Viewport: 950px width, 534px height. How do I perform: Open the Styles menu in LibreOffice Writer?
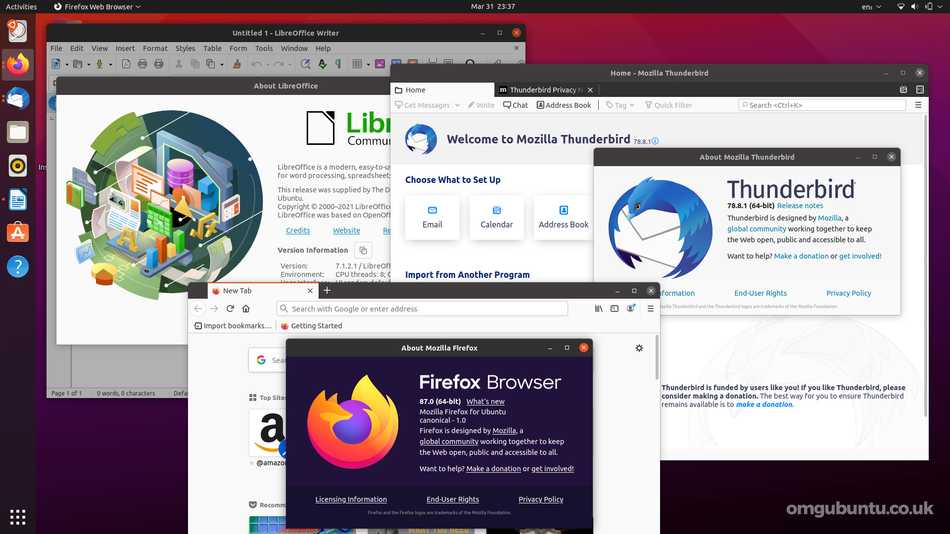pyautogui.click(x=185, y=48)
